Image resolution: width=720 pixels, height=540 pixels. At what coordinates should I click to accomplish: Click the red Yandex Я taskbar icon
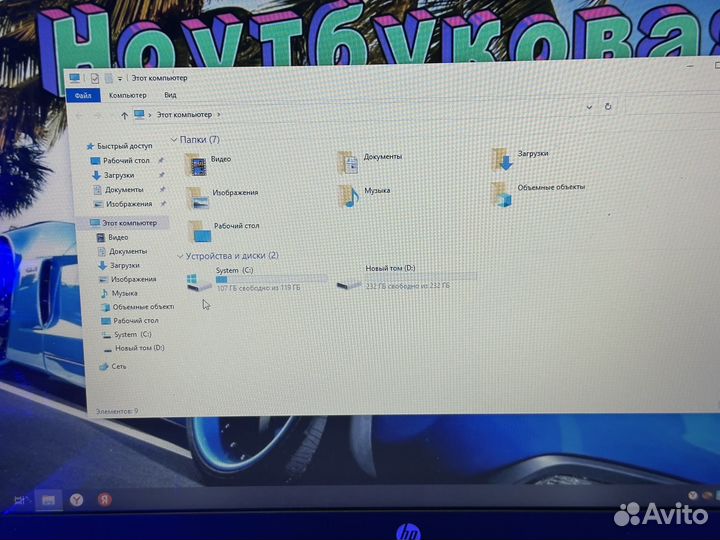(x=105, y=499)
